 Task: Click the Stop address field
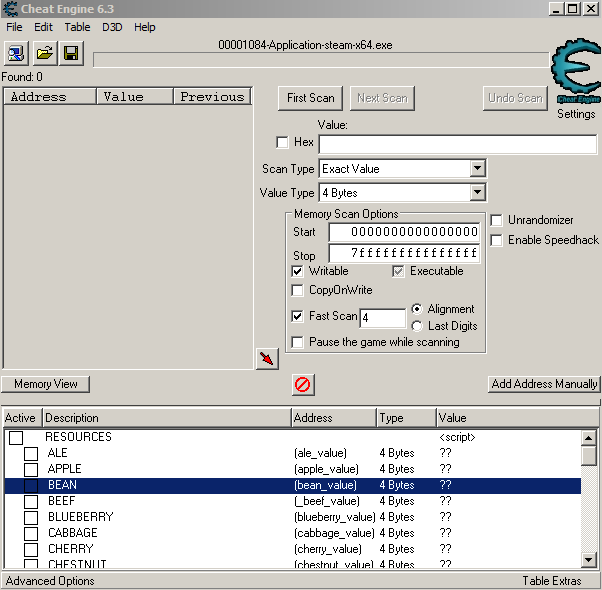[404, 253]
